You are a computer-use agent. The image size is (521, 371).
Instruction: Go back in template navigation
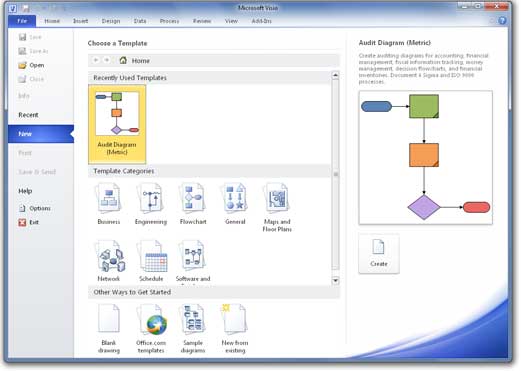click(x=96, y=60)
